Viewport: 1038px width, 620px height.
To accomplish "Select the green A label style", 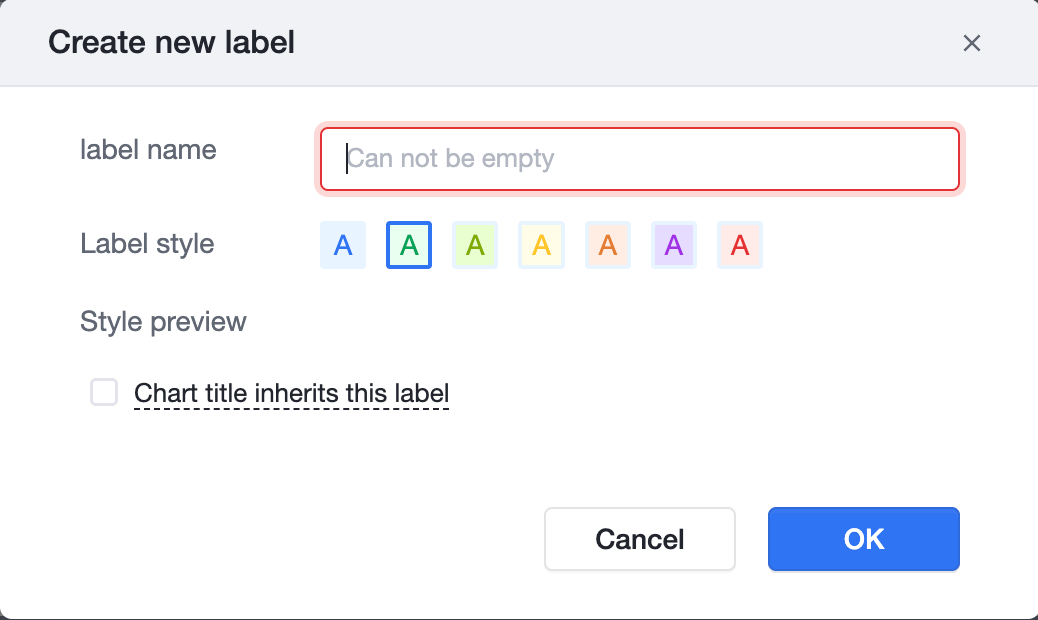I will pyautogui.click(x=409, y=245).
